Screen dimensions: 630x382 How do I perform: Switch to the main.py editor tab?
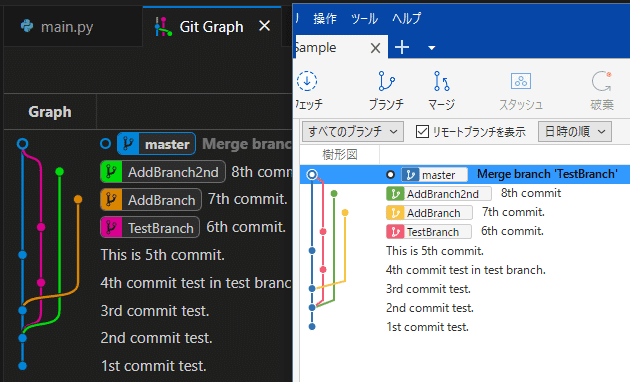[57, 27]
